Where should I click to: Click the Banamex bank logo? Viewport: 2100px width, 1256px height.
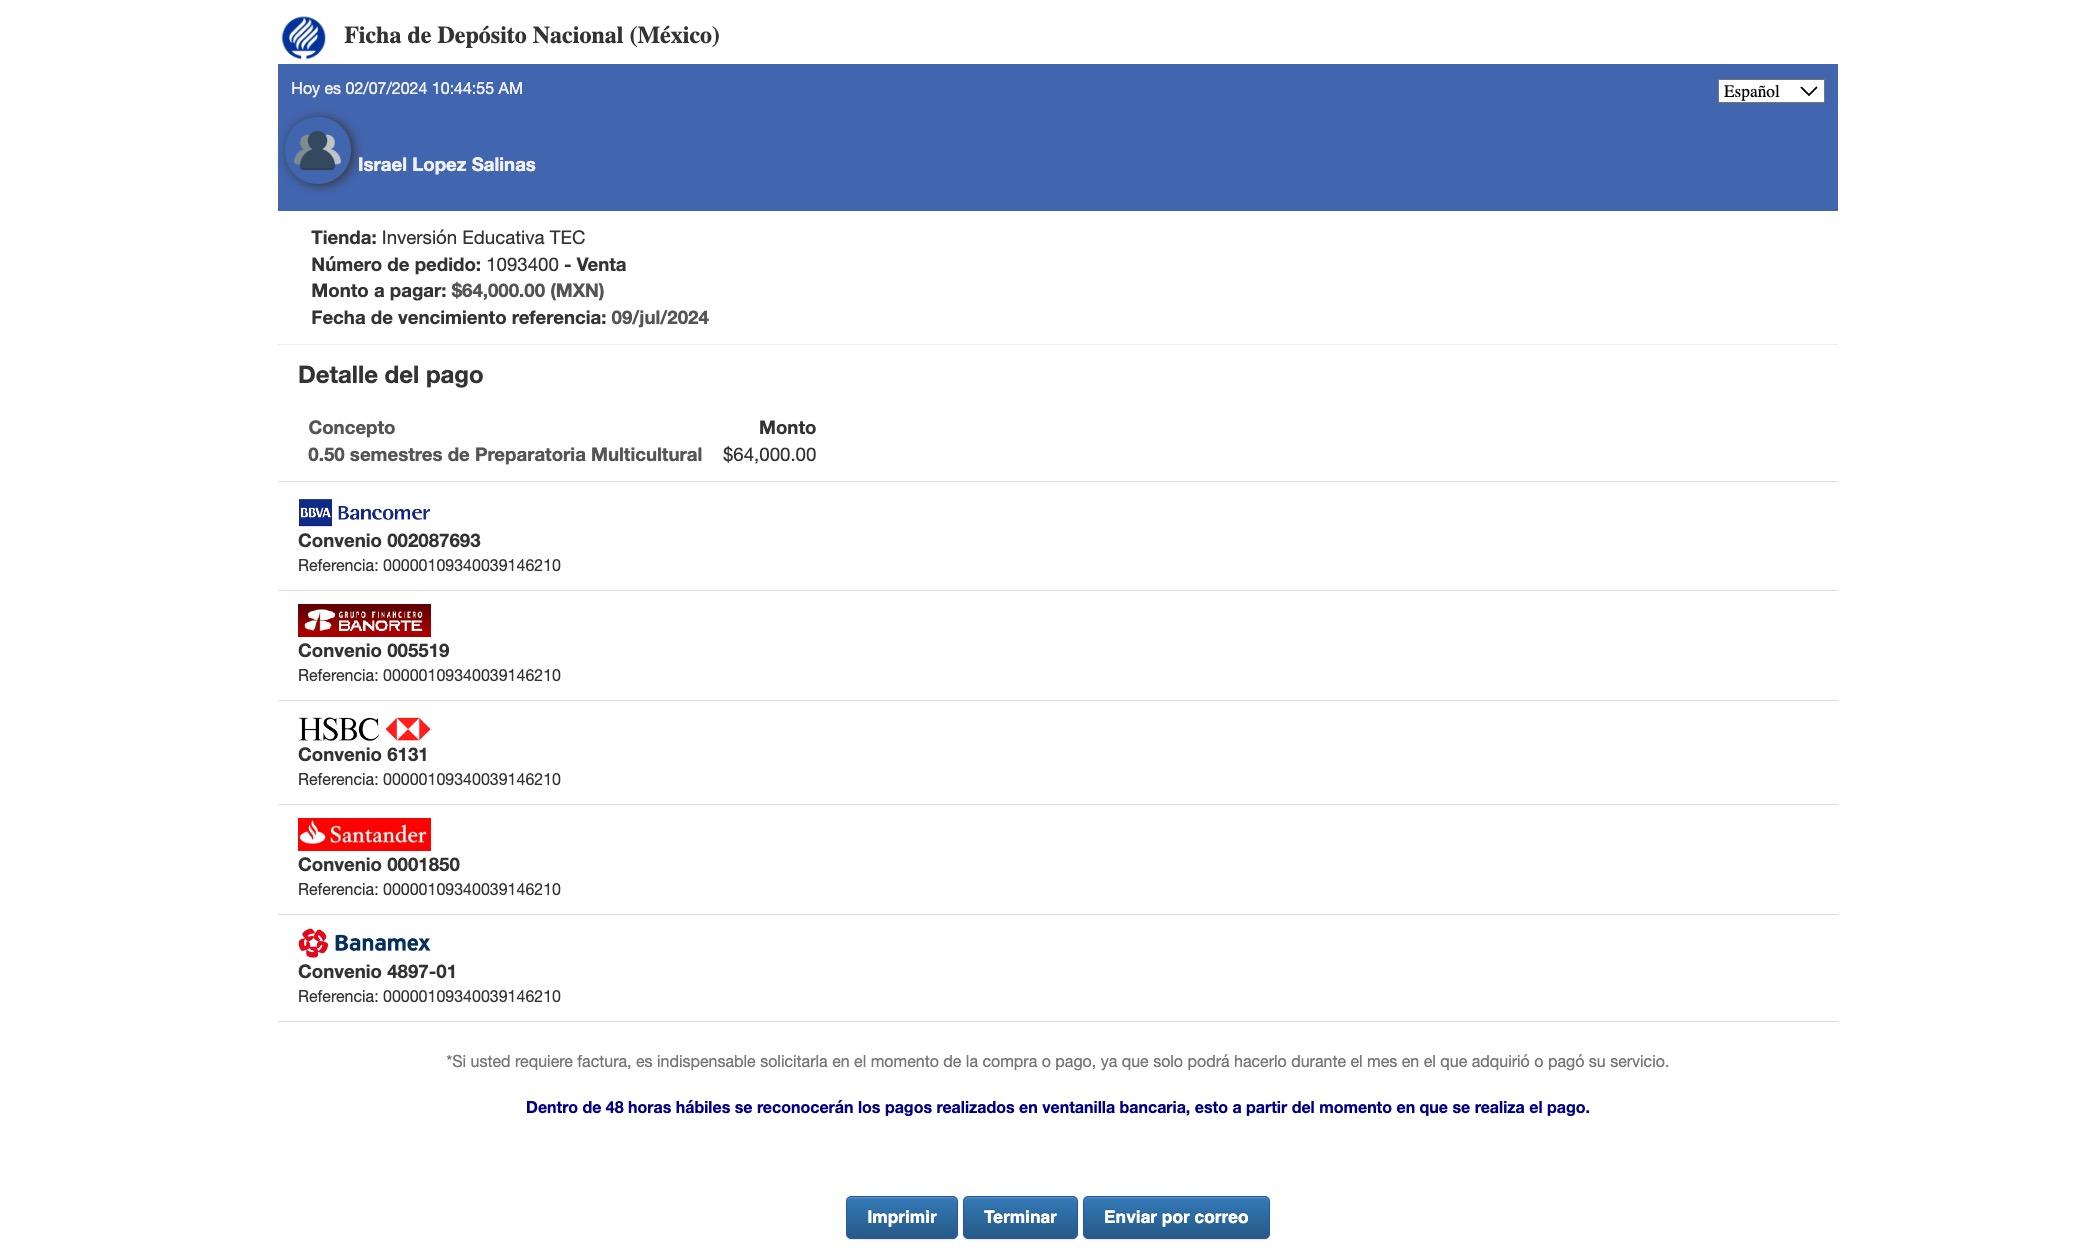click(364, 943)
